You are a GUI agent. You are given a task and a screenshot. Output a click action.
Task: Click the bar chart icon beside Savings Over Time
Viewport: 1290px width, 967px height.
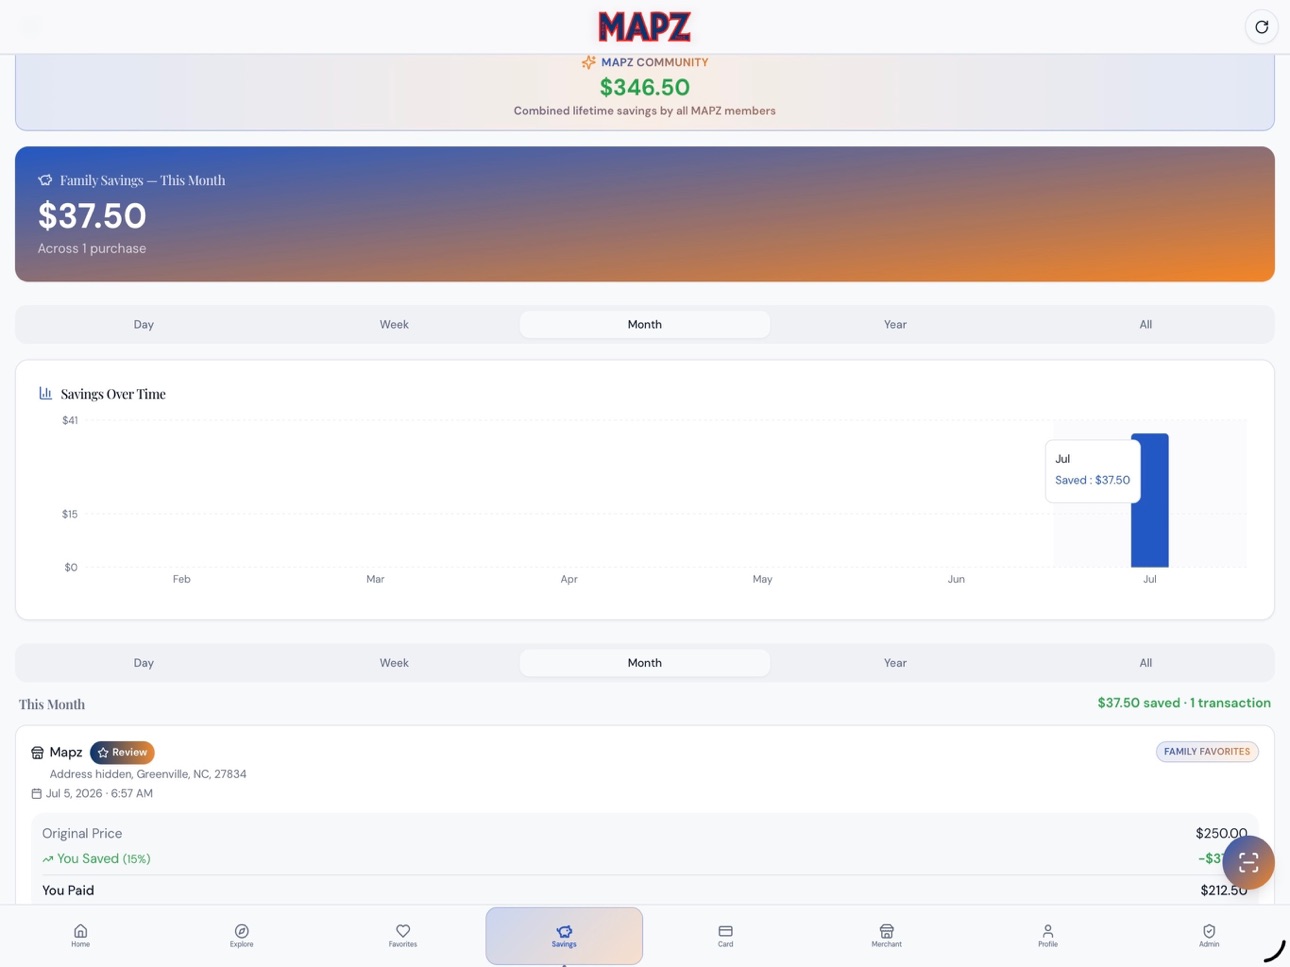[x=45, y=393]
